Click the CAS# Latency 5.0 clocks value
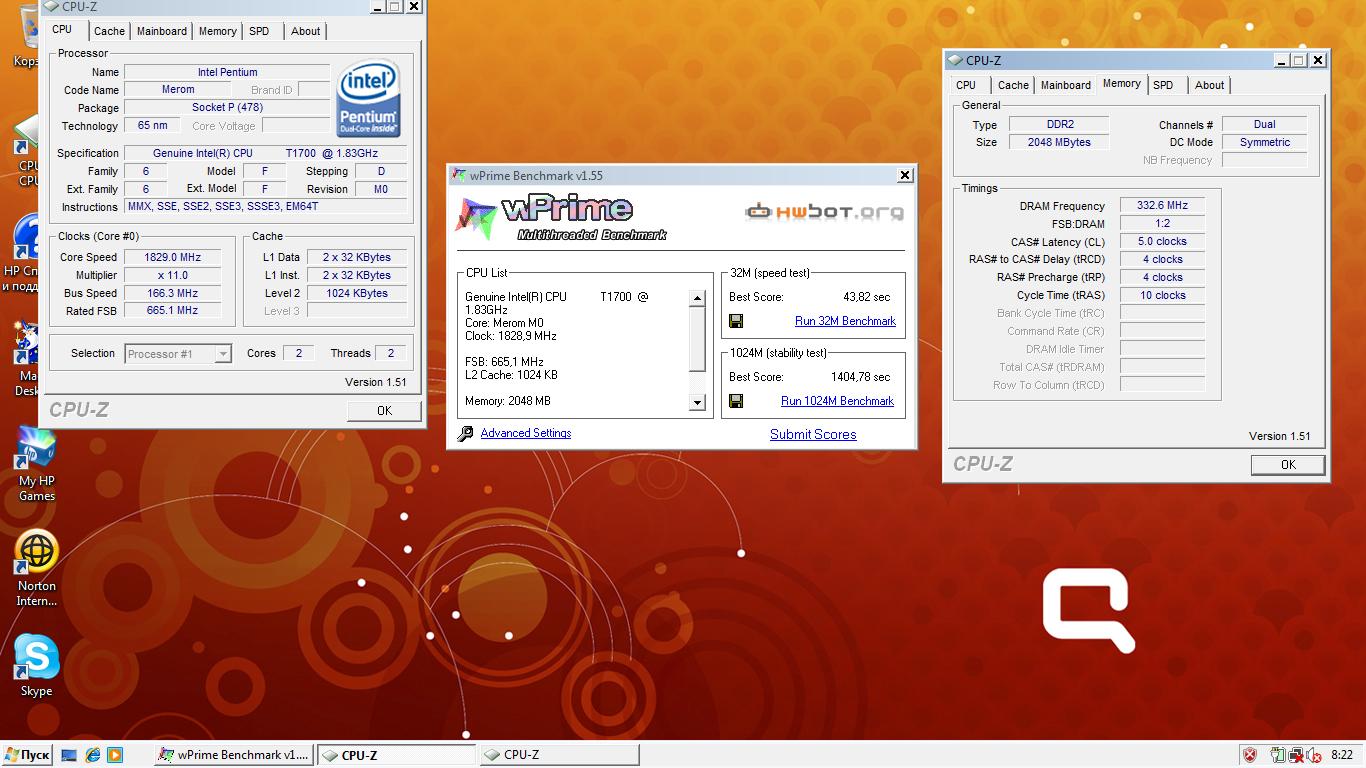The width and height of the screenshot is (1366, 768). click(x=1162, y=241)
